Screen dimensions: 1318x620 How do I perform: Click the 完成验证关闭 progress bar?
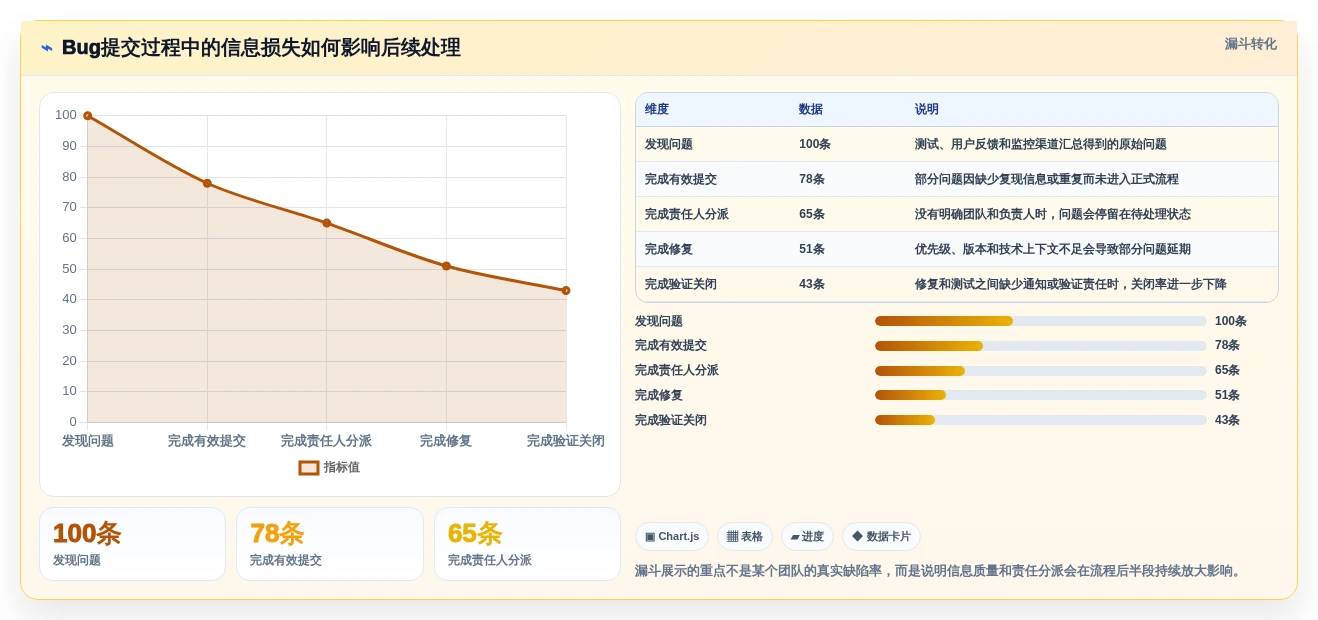point(1041,420)
